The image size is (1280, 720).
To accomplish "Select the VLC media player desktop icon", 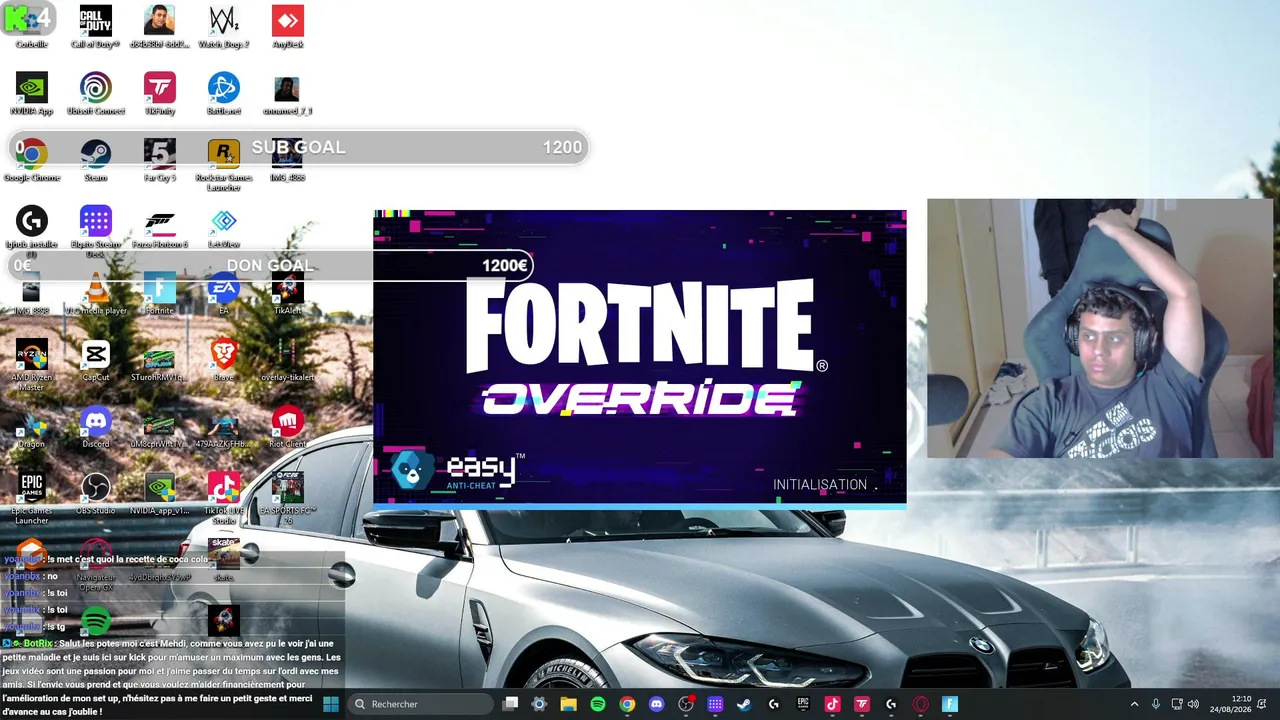I will tap(95, 294).
